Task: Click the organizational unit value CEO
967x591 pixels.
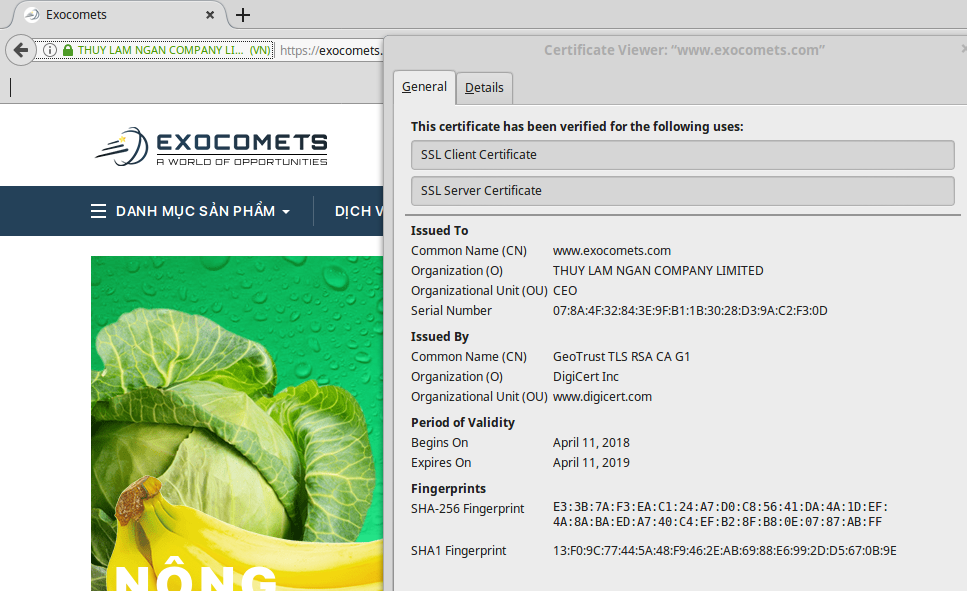Action: coord(565,291)
